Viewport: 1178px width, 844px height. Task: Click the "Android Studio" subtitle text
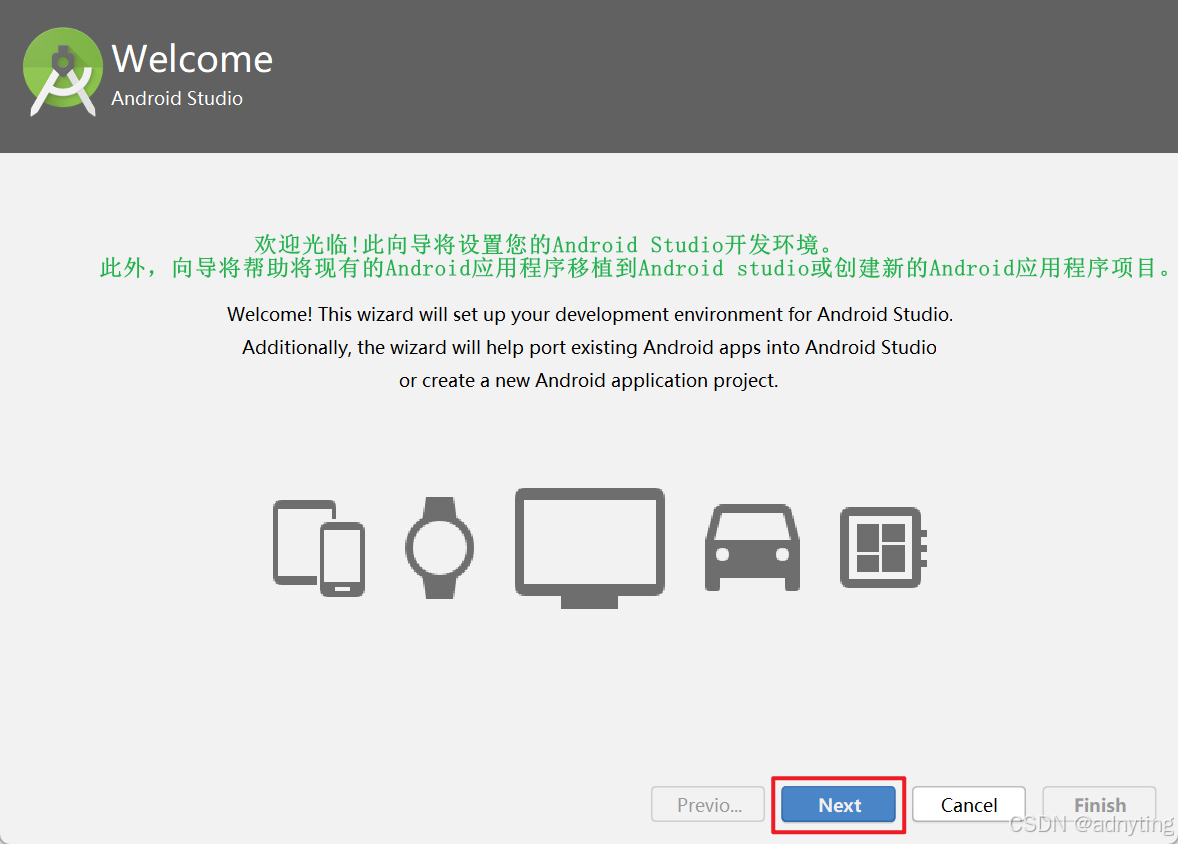click(177, 98)
